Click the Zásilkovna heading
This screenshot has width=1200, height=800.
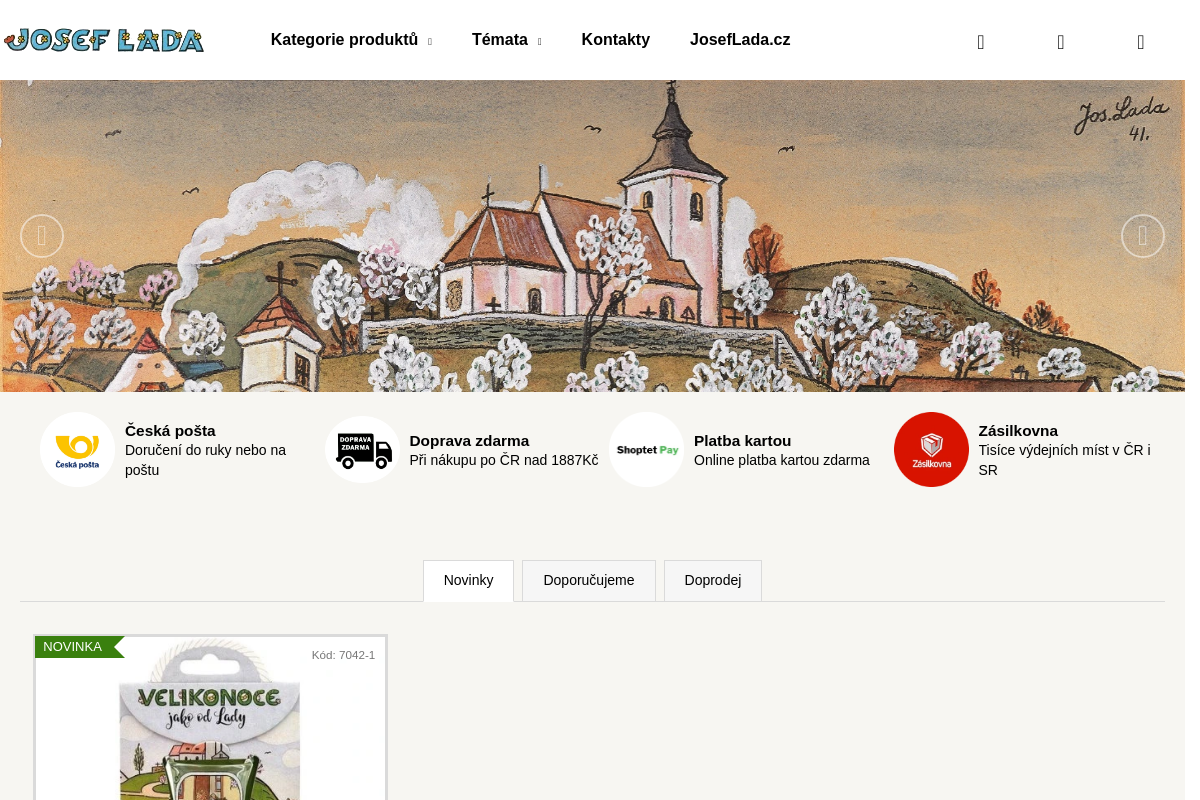point(1018,431)
